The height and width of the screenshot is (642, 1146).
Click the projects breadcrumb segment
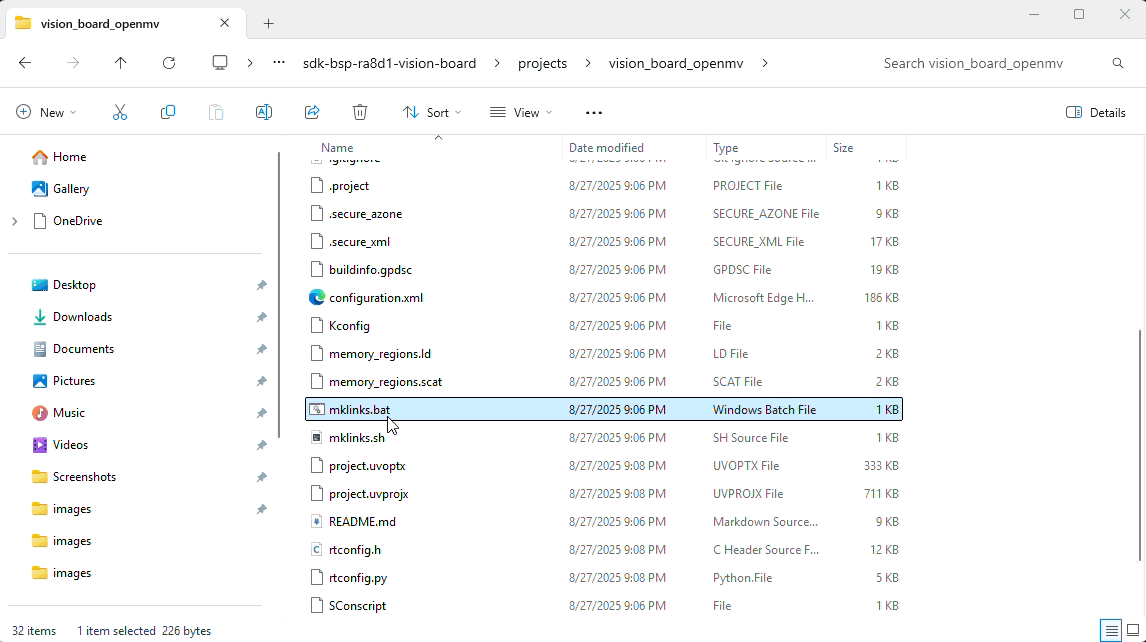click(x=542, y=63)
